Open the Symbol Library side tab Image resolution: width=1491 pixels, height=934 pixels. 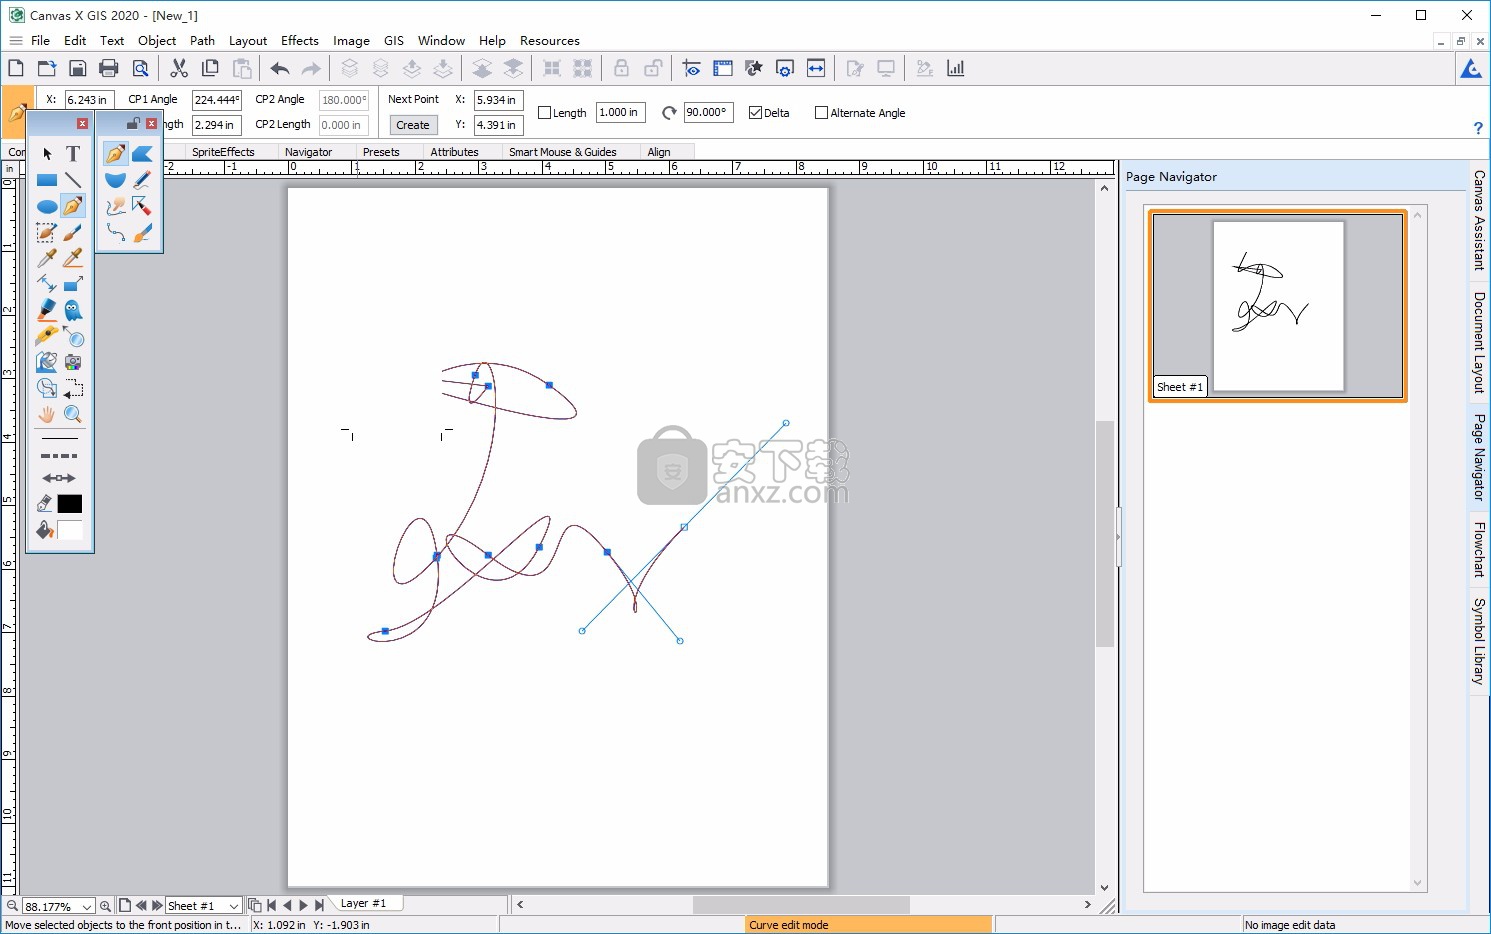(x=1479, y=641)
